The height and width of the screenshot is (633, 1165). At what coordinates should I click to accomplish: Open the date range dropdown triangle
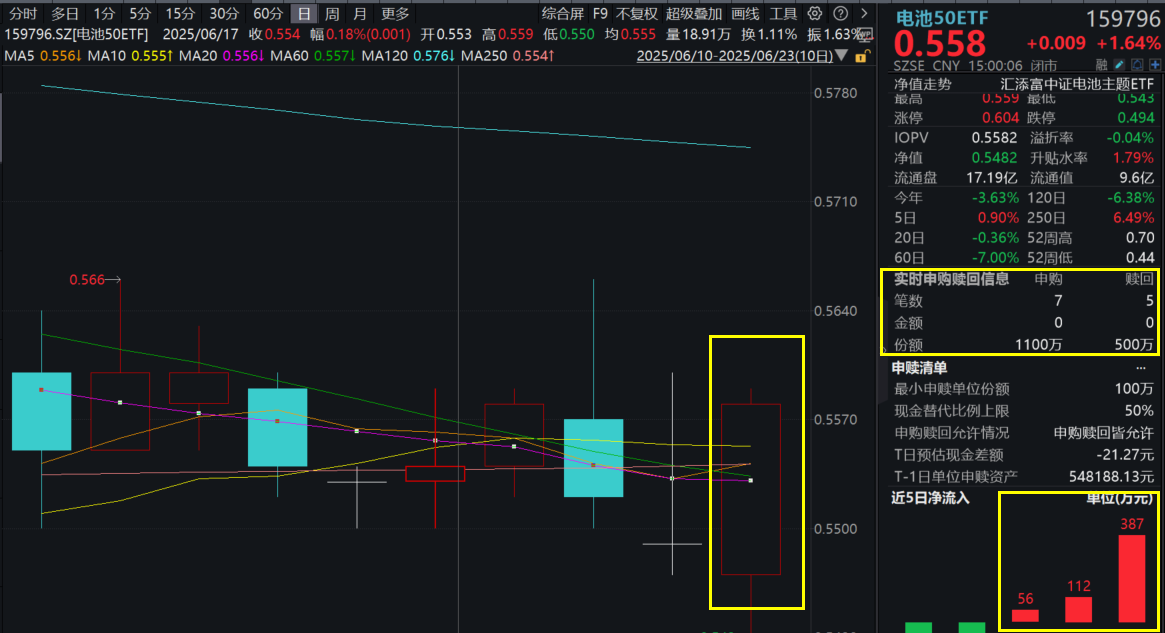[x=841, y=55]
